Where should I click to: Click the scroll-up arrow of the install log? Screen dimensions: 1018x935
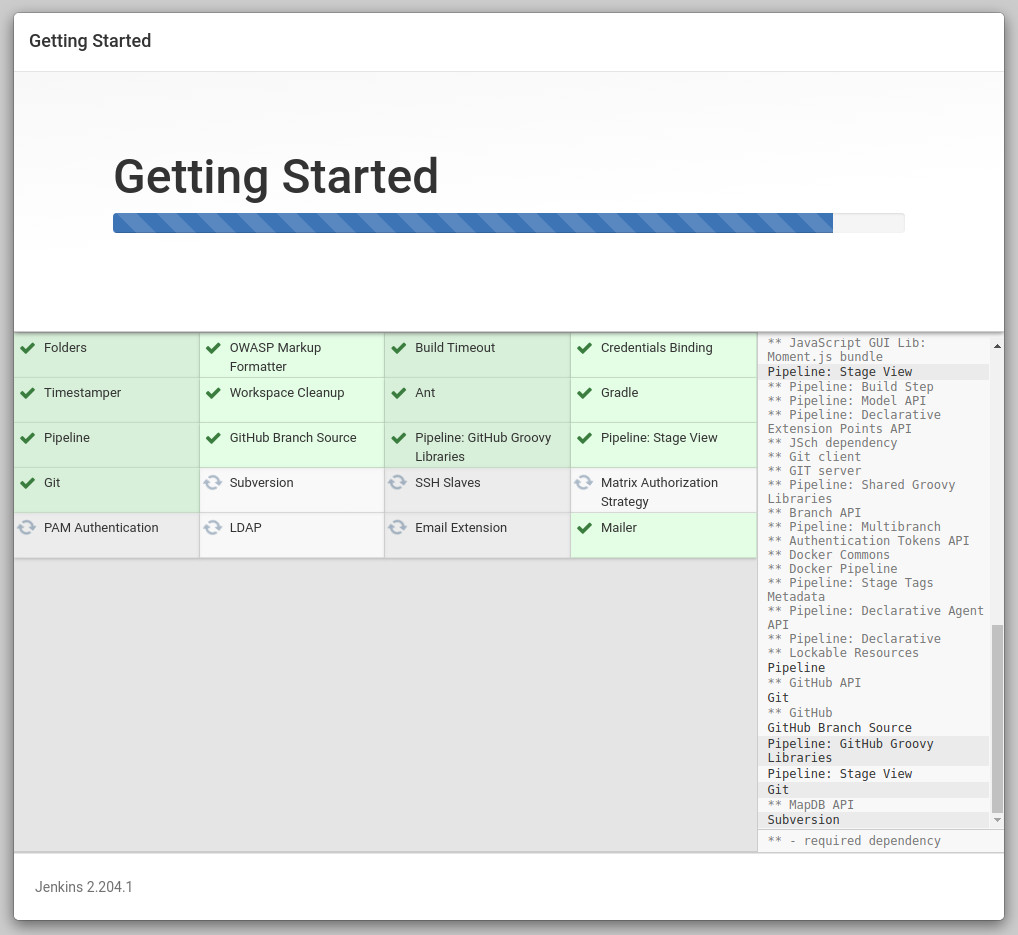[x=997, y=346]
